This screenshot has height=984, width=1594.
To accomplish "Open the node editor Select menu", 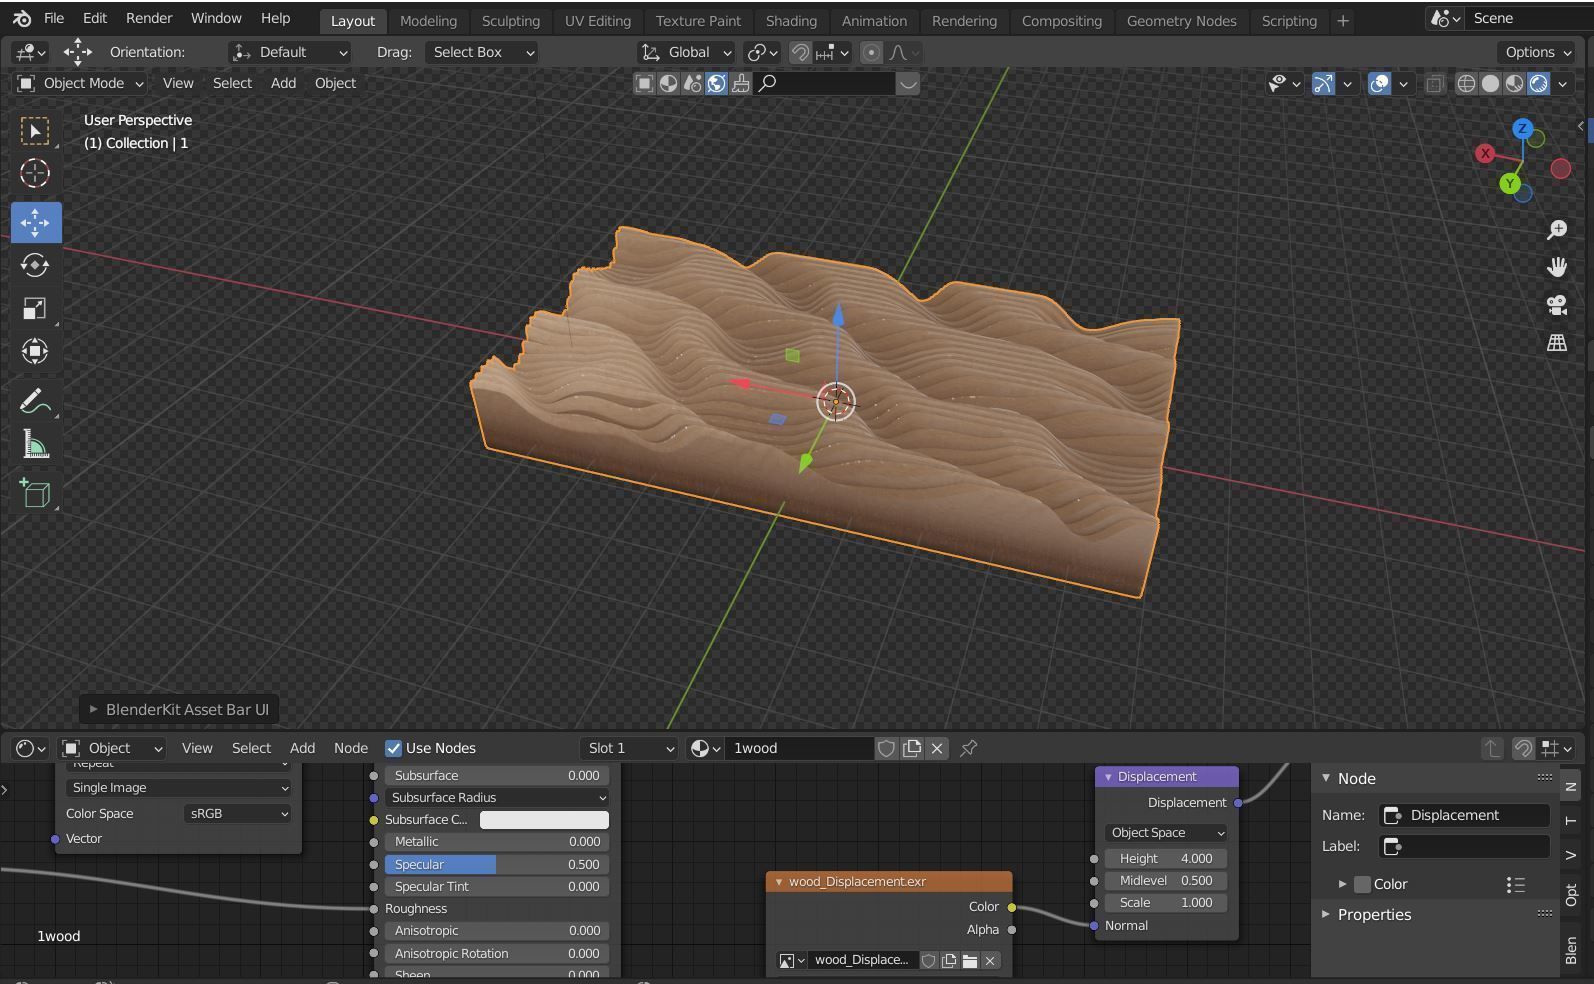I will (251, 748).
